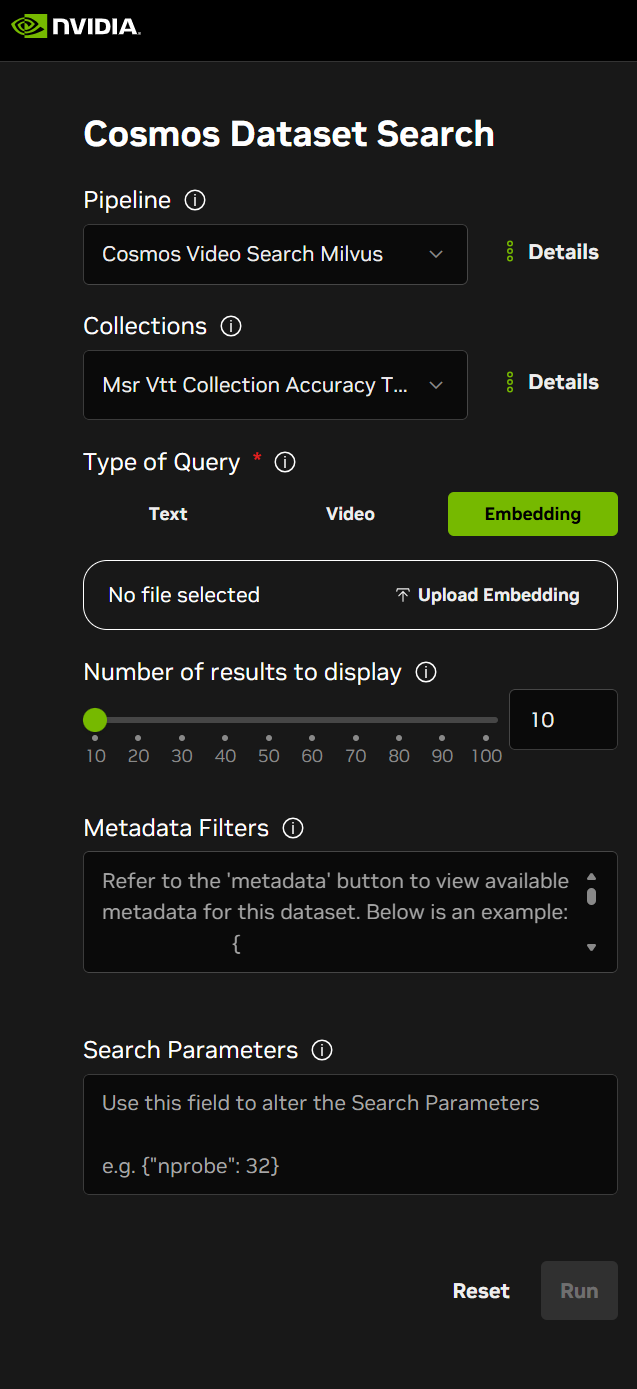Screen dimensions: 637x1389
Task: Select the Embedding query type
Action: (x=532, y=514)
